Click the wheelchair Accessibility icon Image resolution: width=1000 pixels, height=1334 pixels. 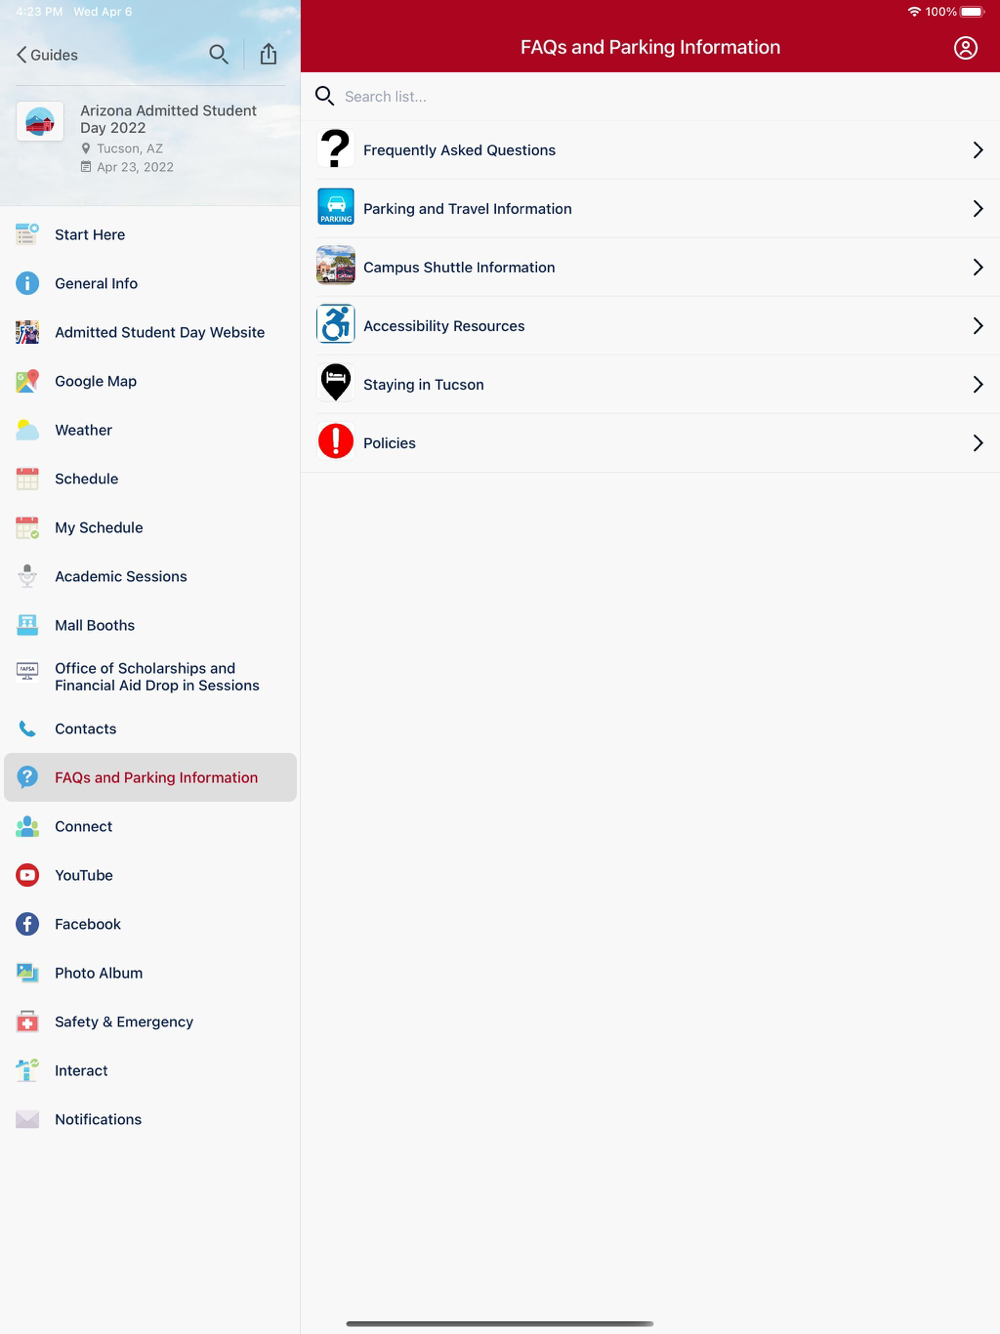pos(336,324)
